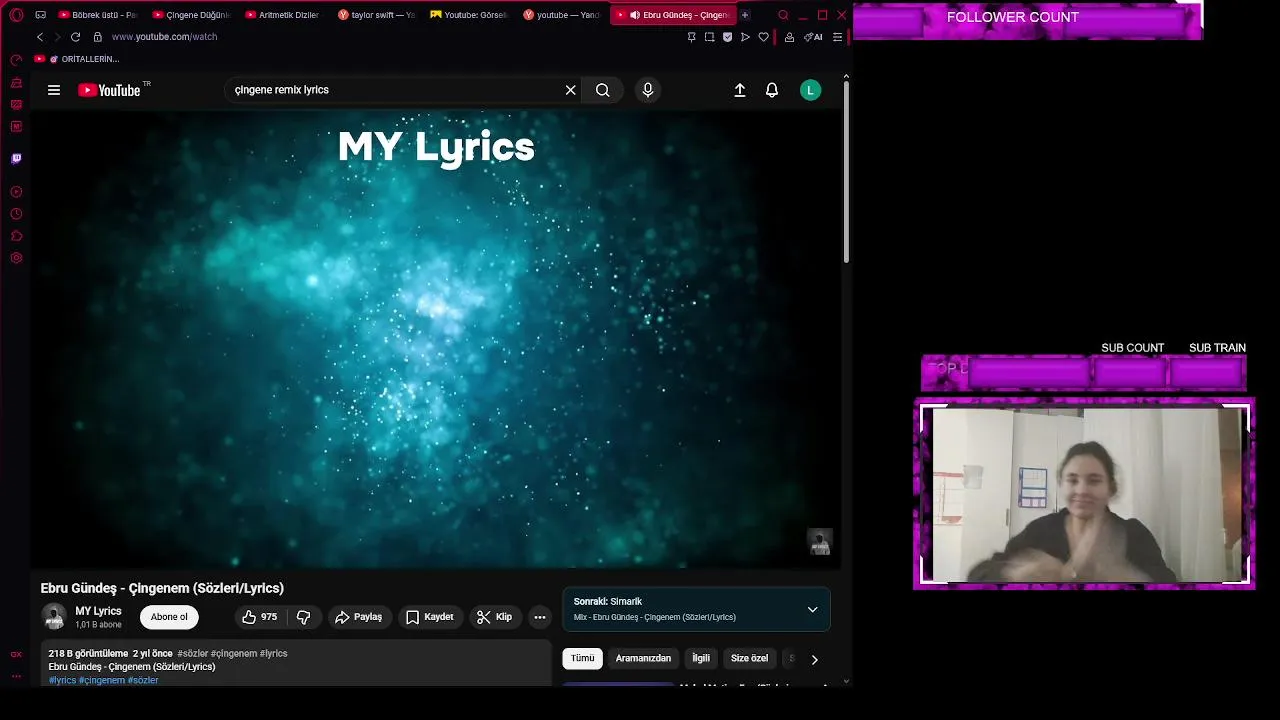Click the page vertical scrollbar
Viewport: 1280px width, 720px height.
[846, 170]
